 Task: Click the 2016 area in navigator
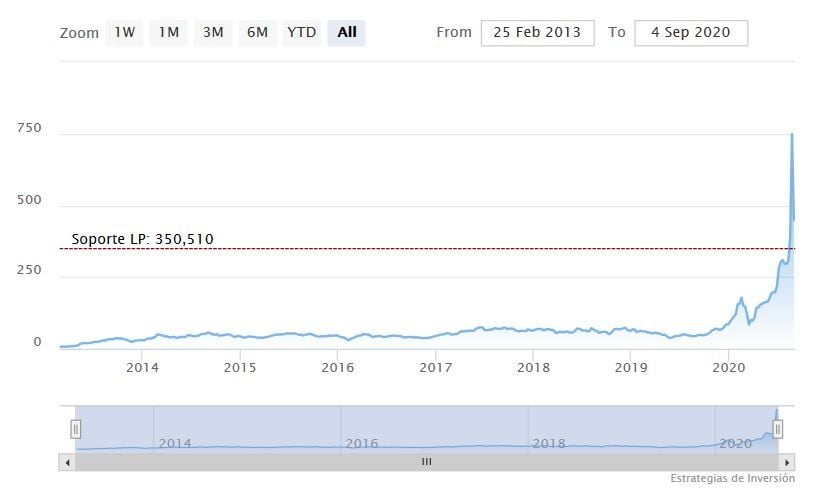[x=362, y=442]
